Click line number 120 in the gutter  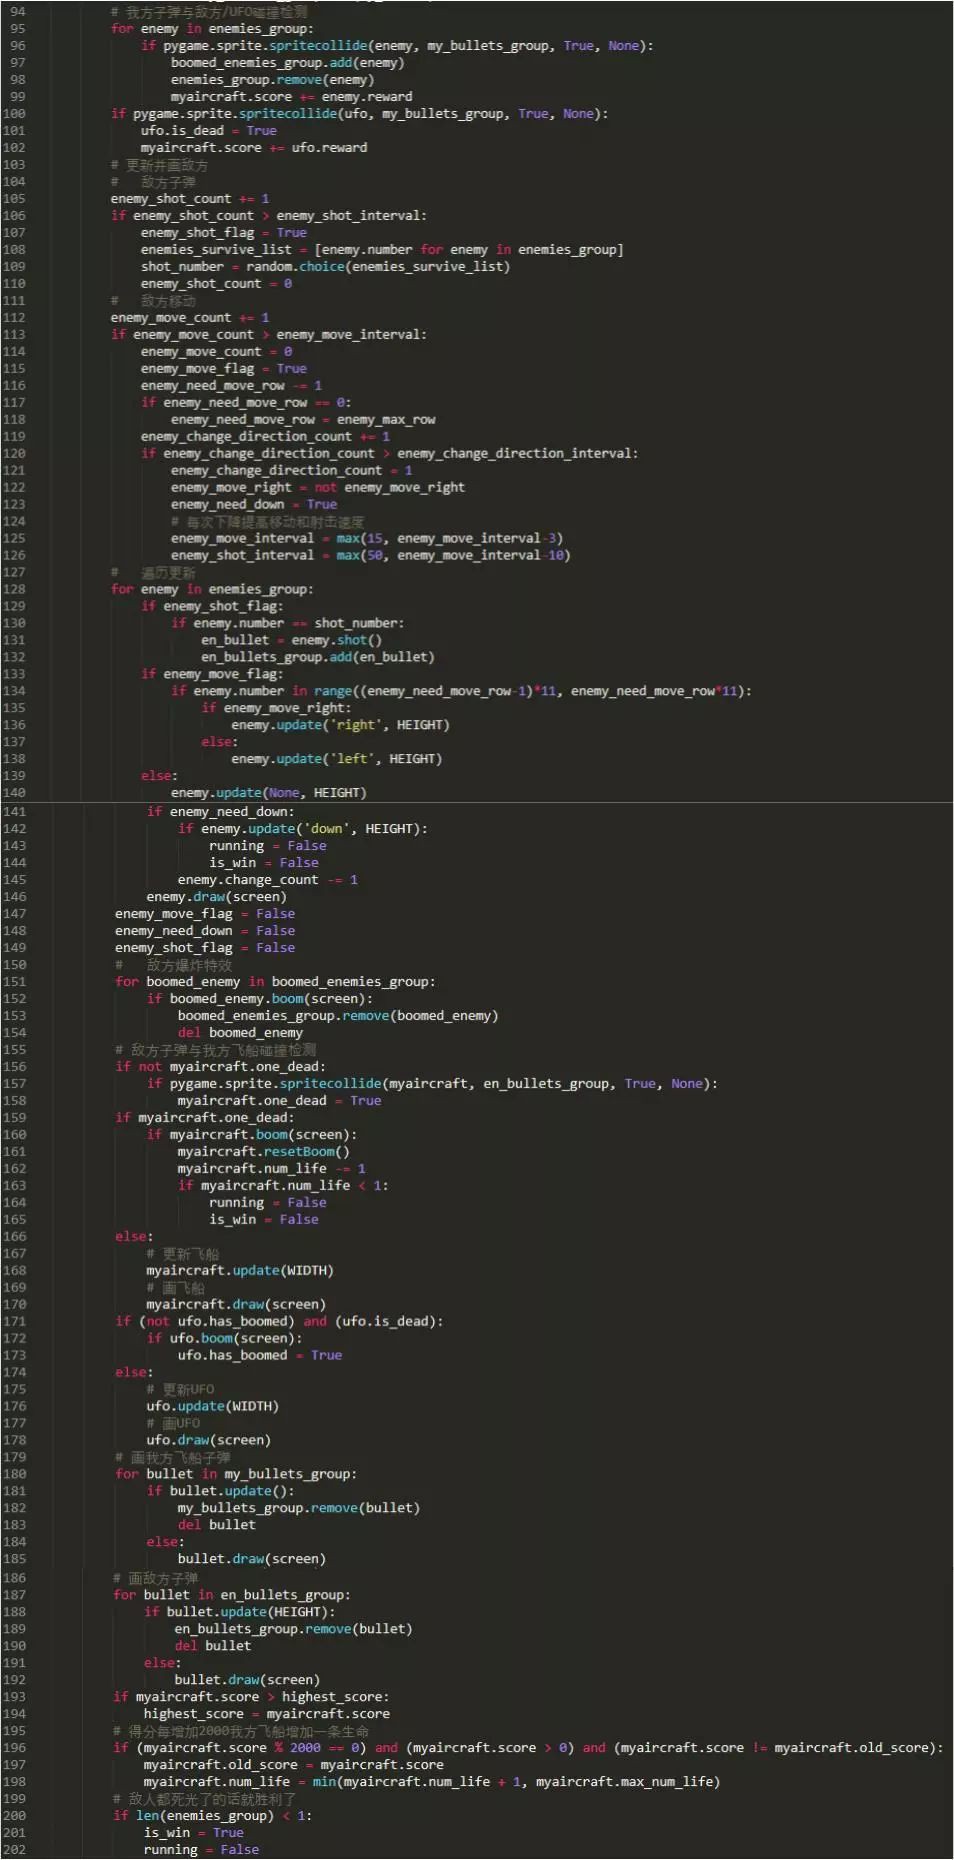pos(14,454)
